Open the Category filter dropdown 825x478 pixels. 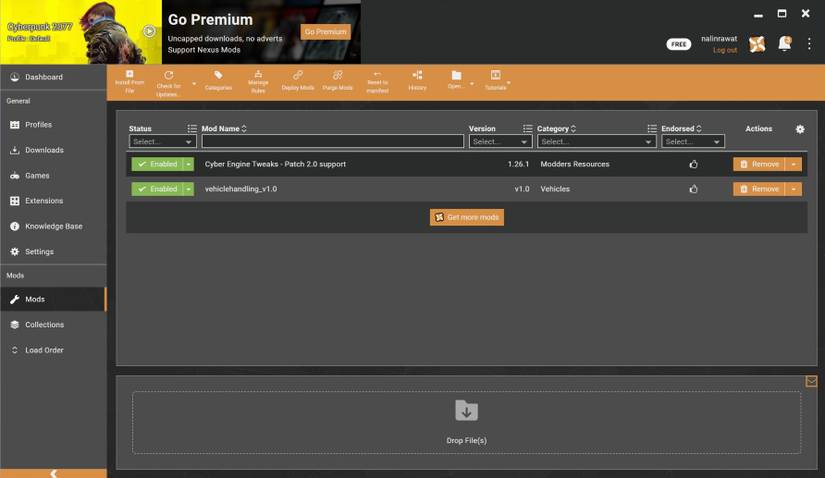coord(596,142)
